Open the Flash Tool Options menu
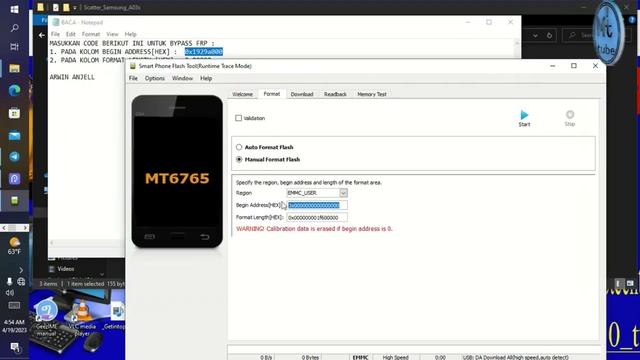Image resolution: width=640 pixels, height=360 pixels. pos(155,78)
